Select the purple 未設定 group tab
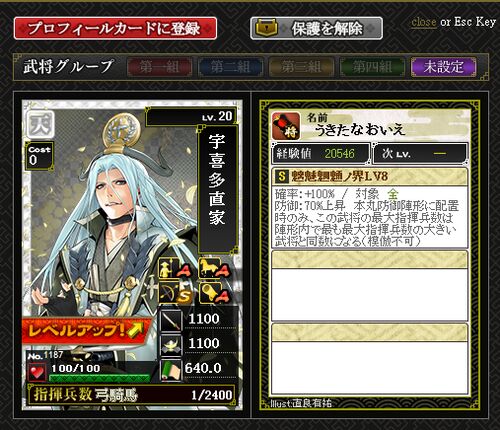 pos(443,67)
